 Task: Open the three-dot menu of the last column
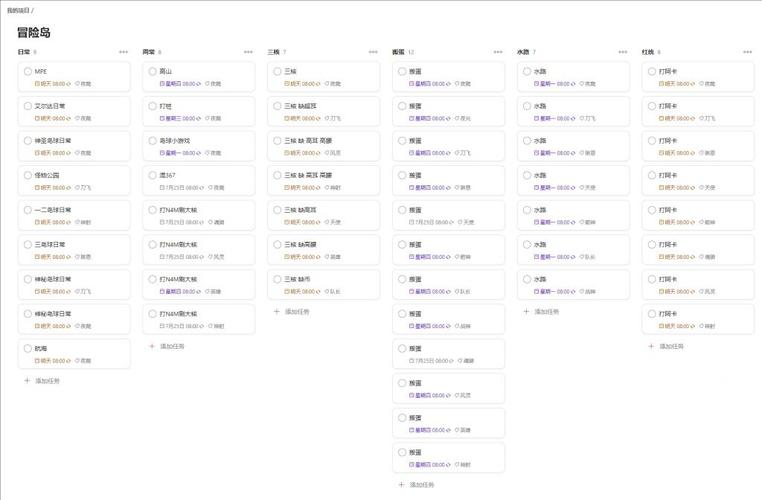coord(748,52)
